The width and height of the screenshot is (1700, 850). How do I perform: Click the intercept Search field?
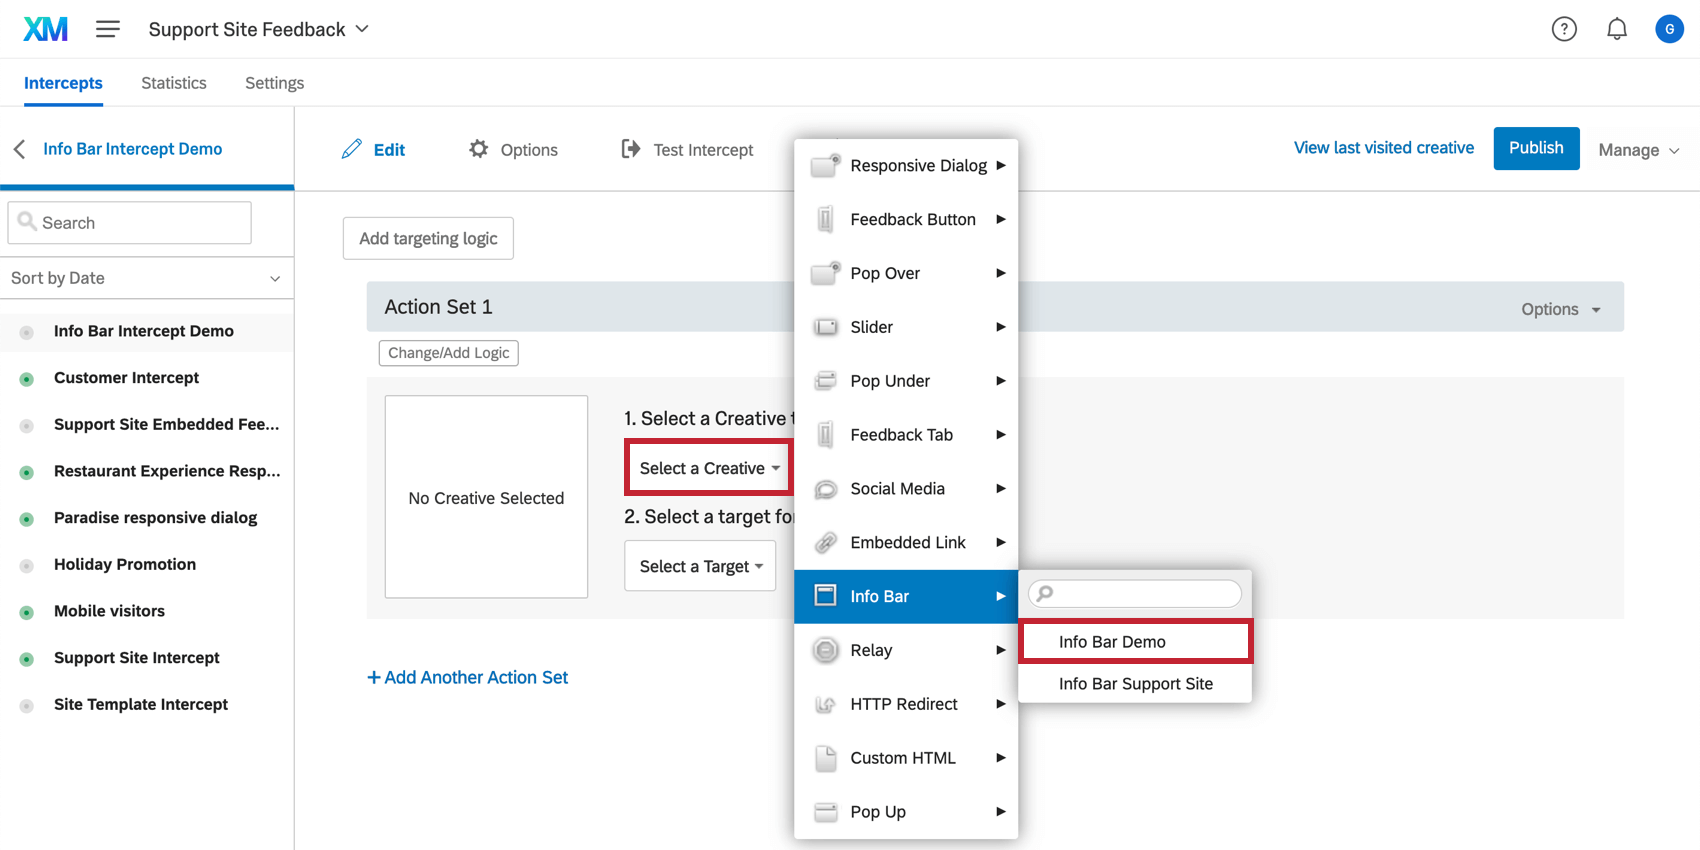pyautogui.click(x=130, y=223)
